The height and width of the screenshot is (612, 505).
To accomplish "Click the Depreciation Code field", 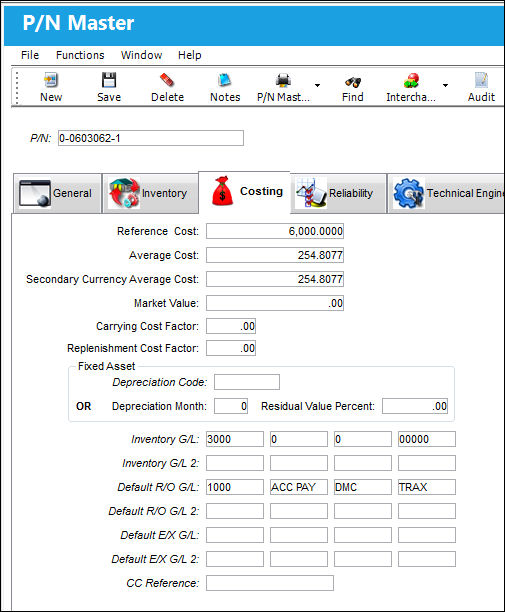I will pos(247,382).
